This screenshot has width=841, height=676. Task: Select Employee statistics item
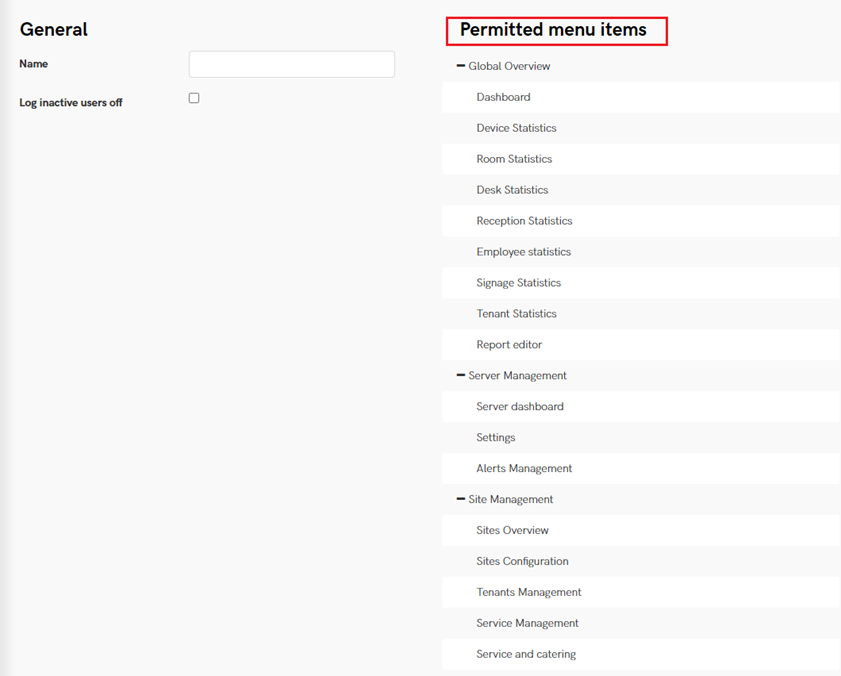[x=523, y=252]
